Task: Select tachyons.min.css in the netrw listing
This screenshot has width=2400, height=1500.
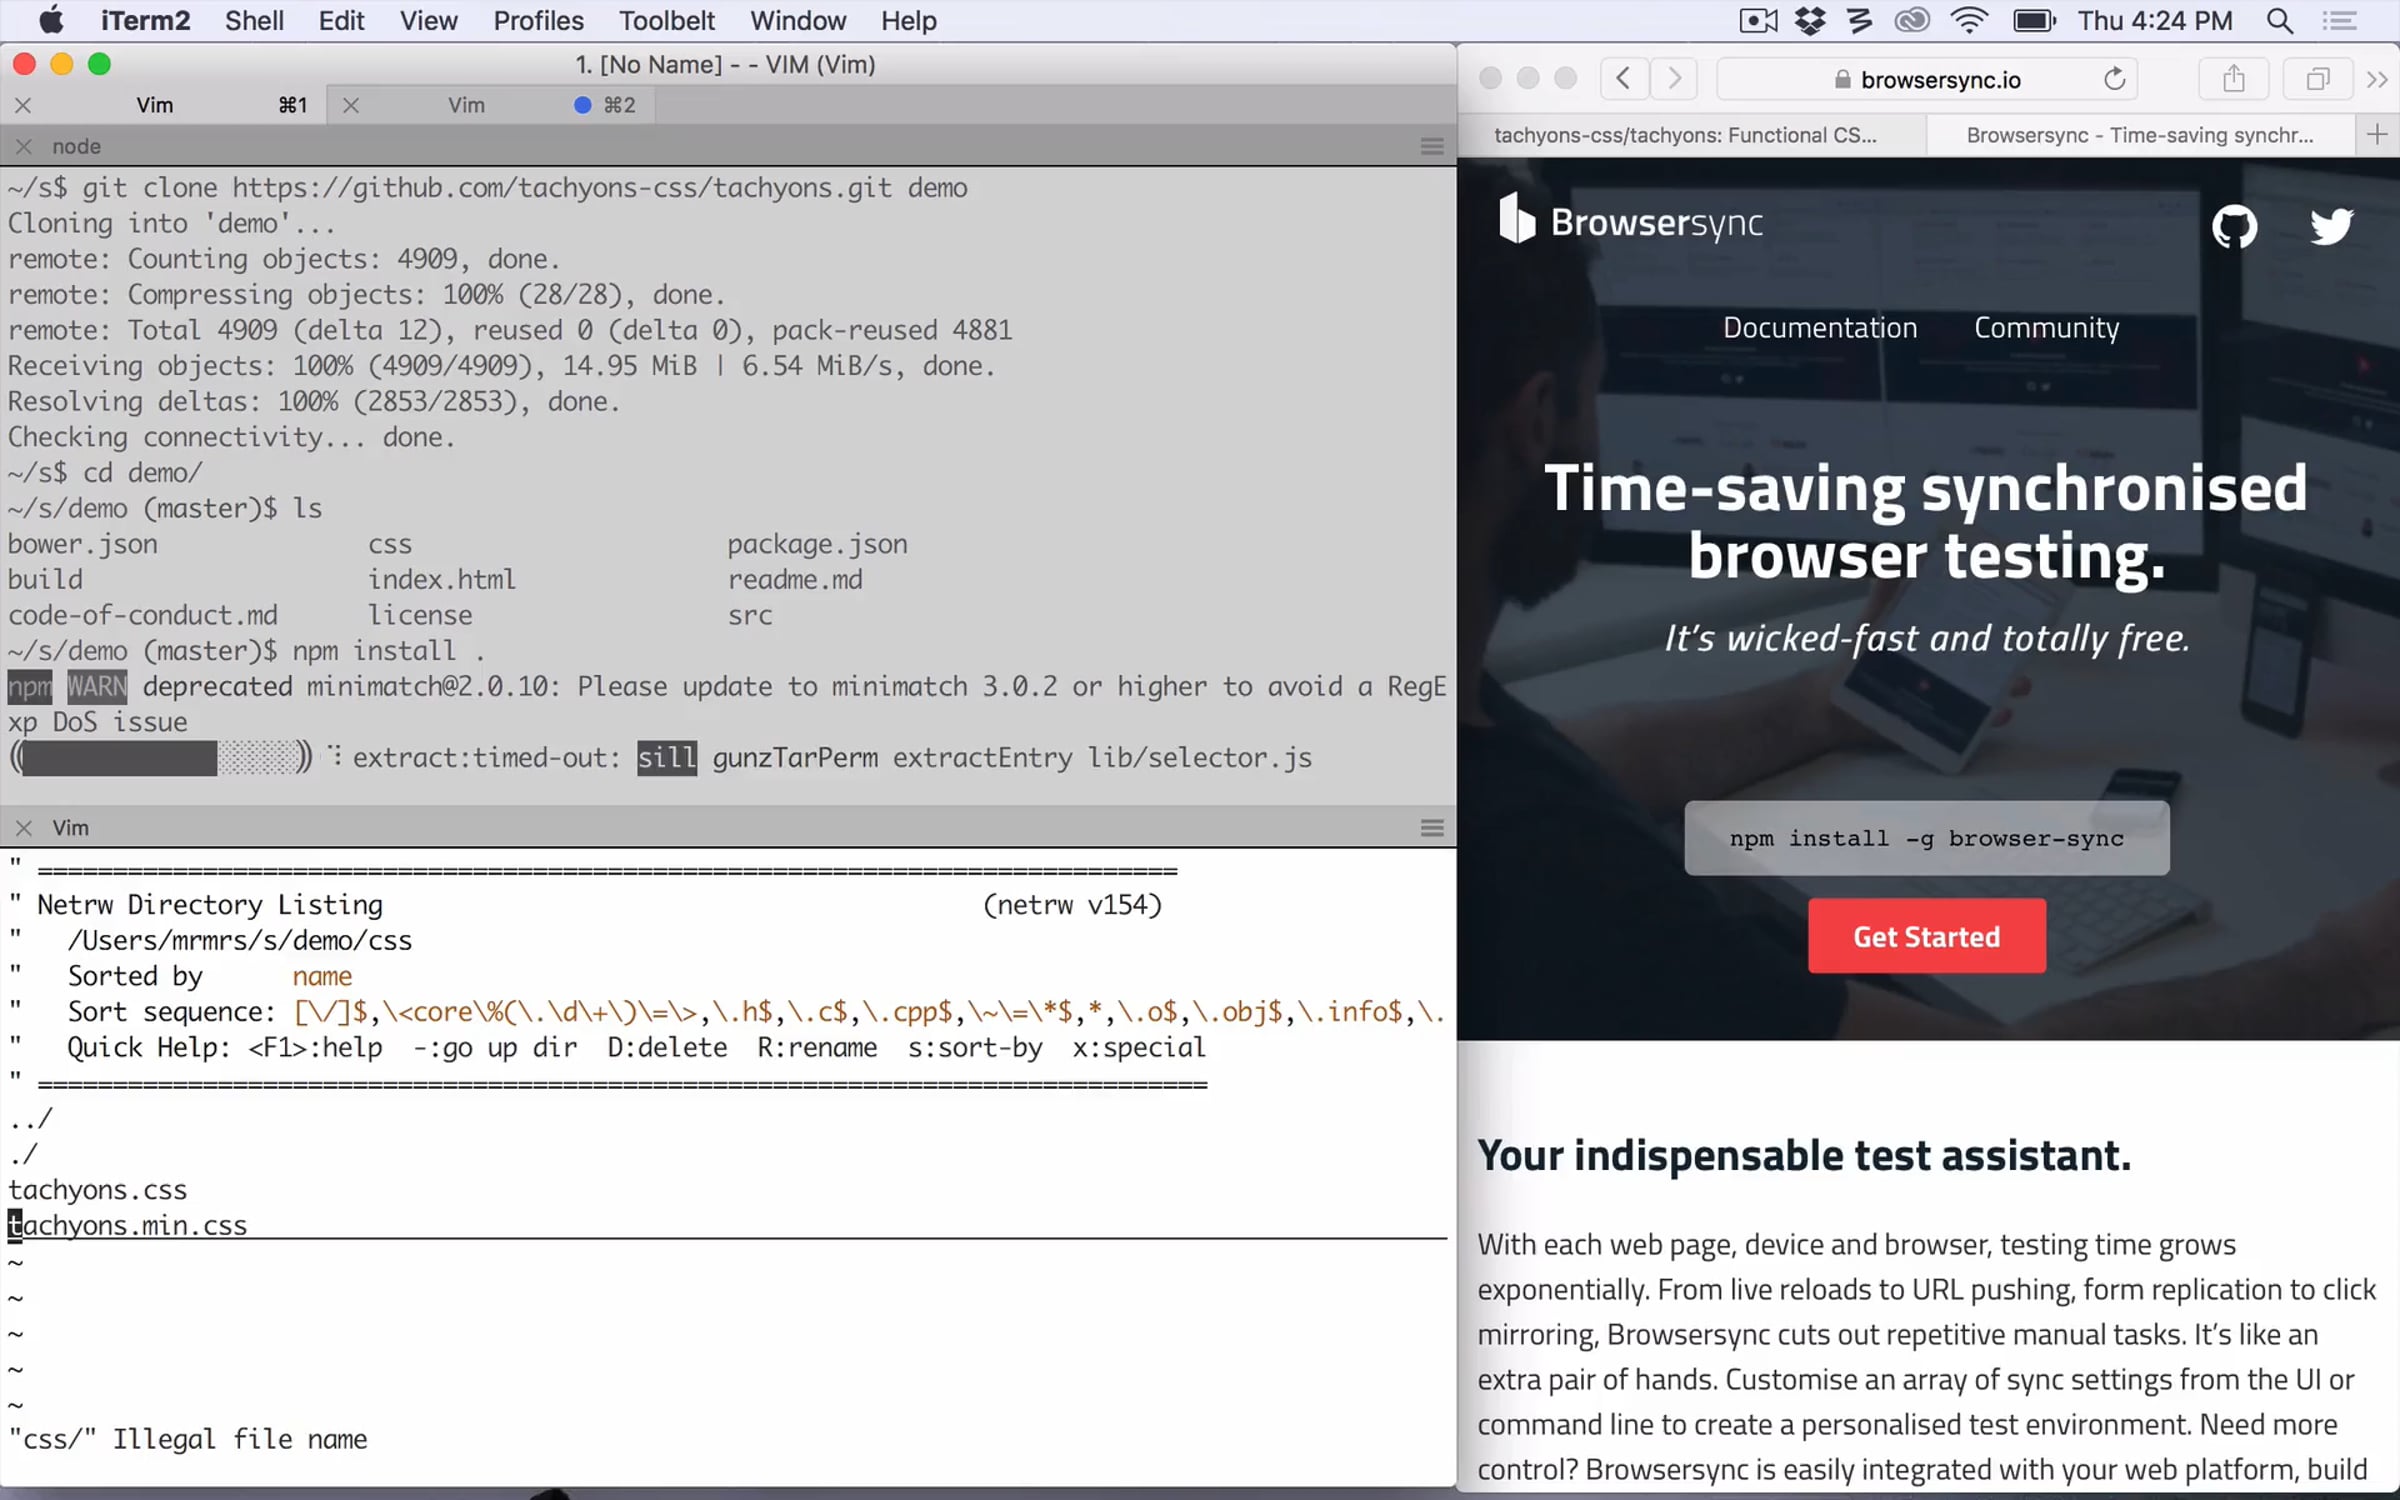Action: [x=127, y=1226]
